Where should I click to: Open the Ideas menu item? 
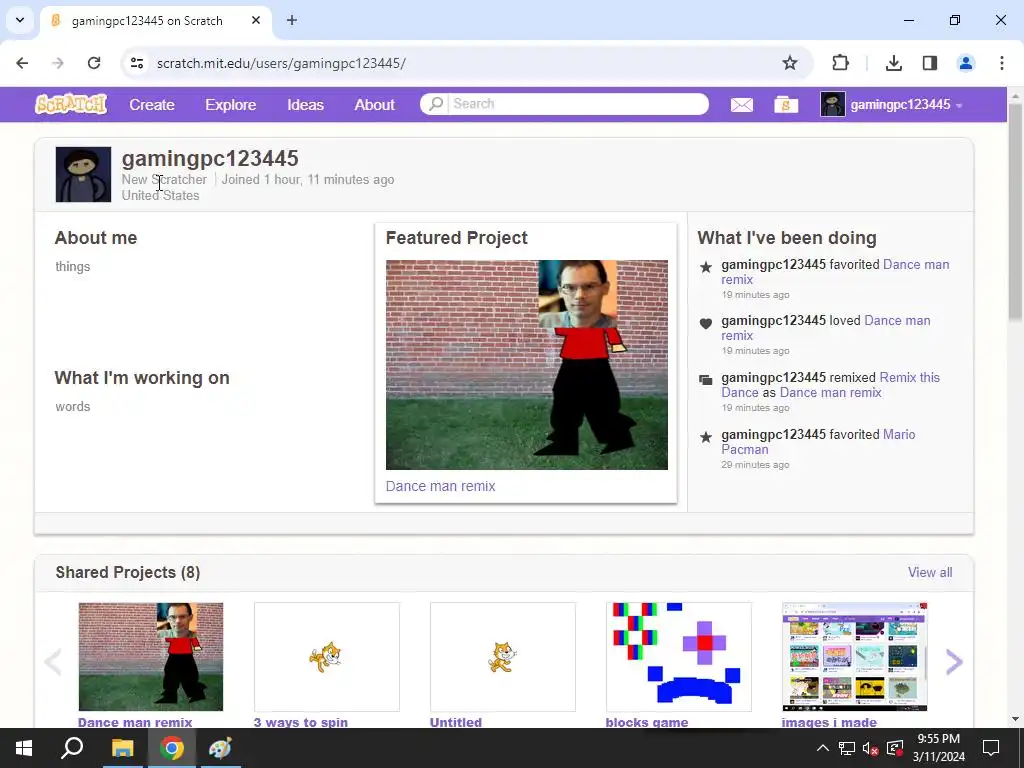tap(305, 104)
